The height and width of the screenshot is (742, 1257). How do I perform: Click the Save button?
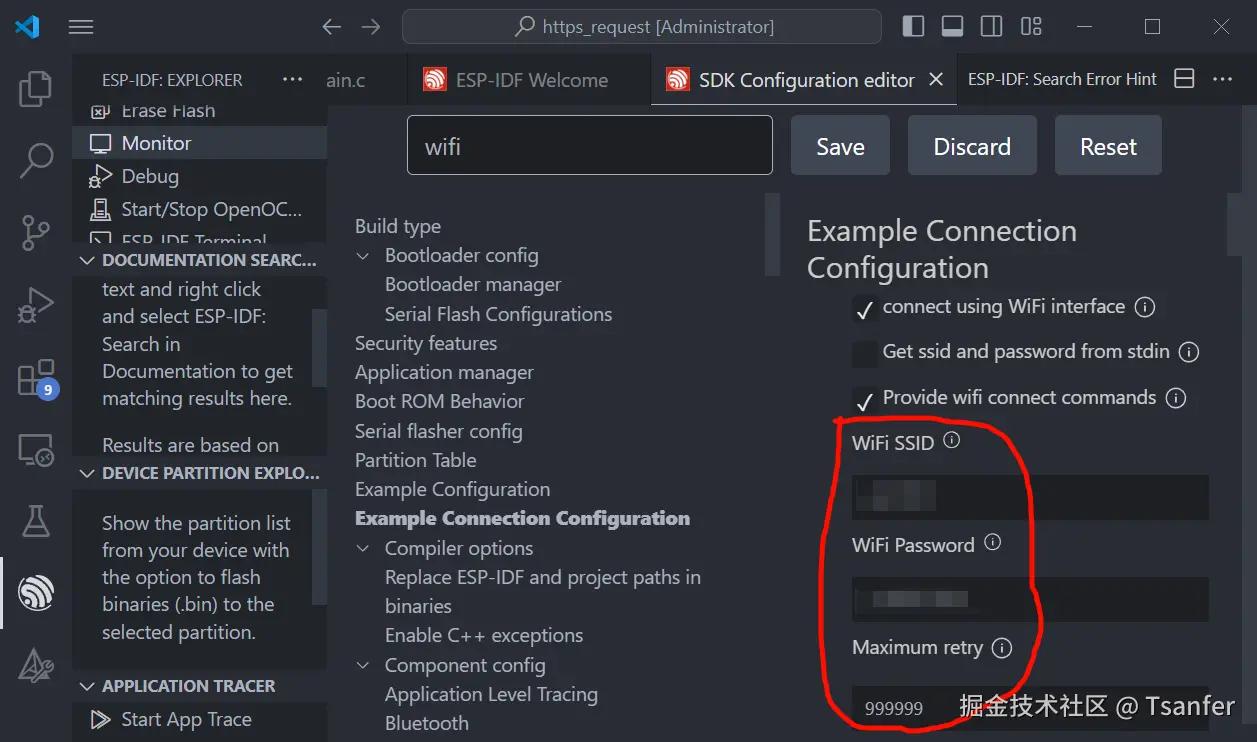[840, 146]
